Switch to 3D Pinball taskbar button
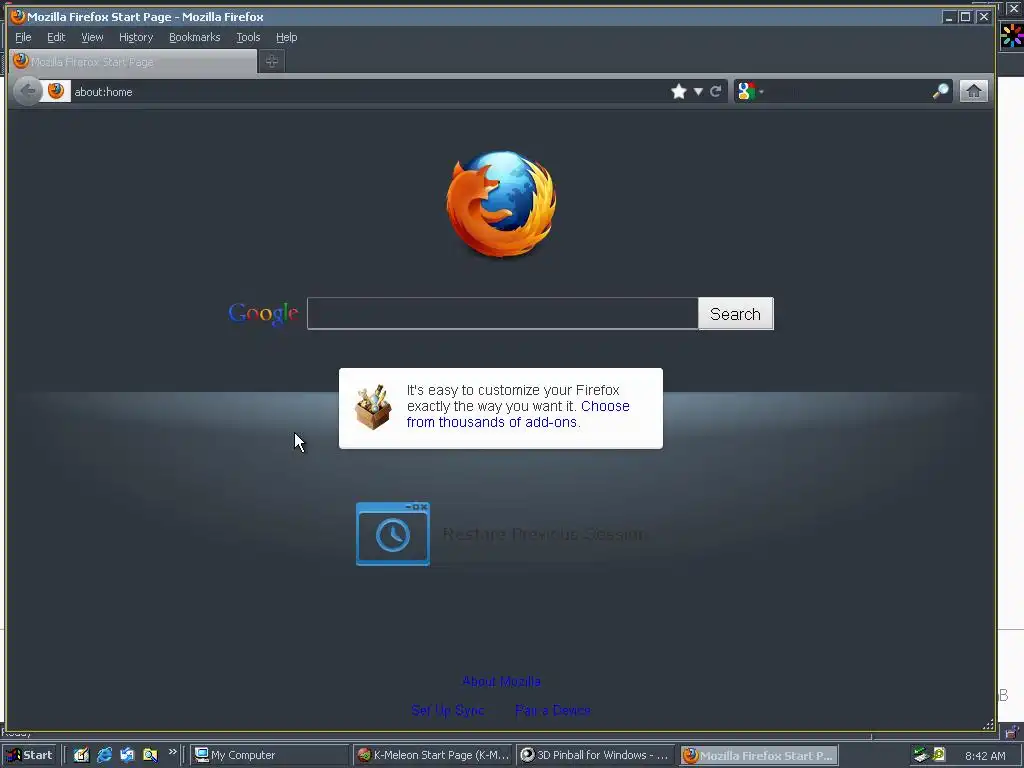This screenshot has width=1024, height=768. [596, 755]
